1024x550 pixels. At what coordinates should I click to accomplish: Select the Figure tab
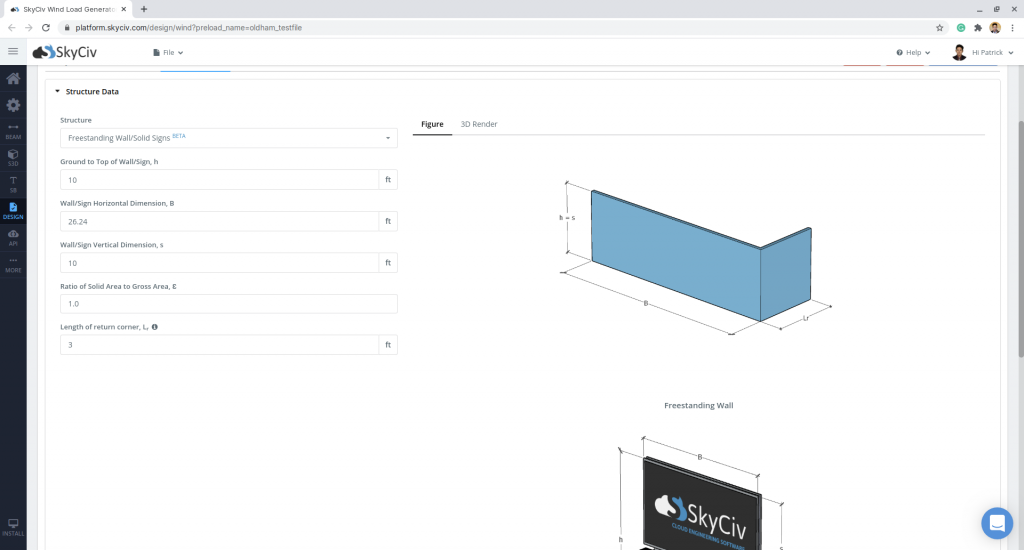432,124
